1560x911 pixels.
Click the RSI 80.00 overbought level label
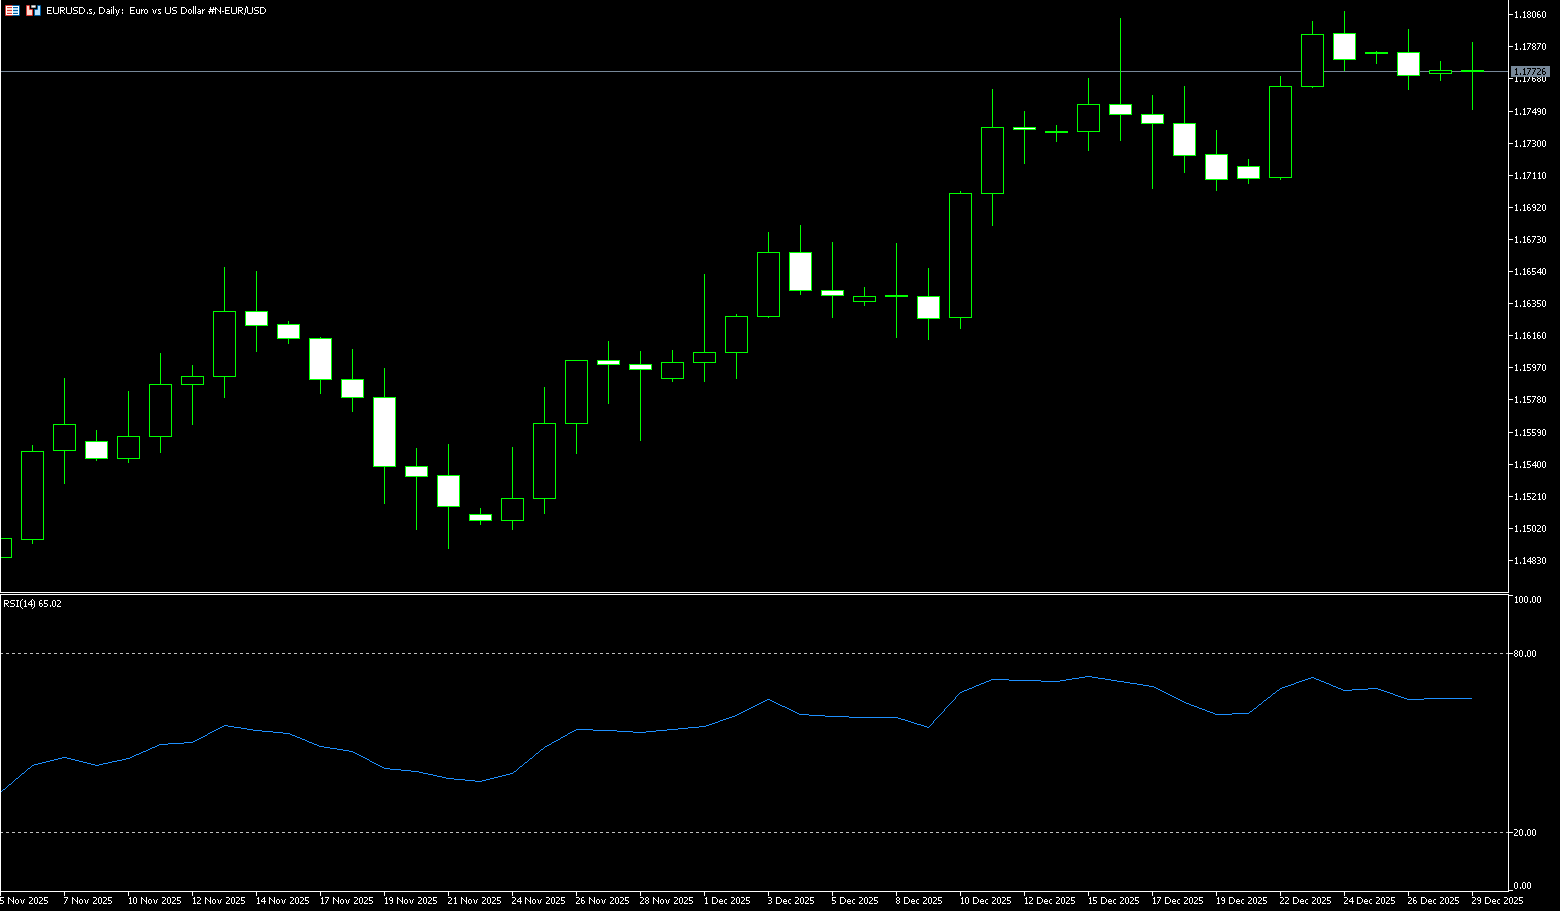coord(1525,654)
